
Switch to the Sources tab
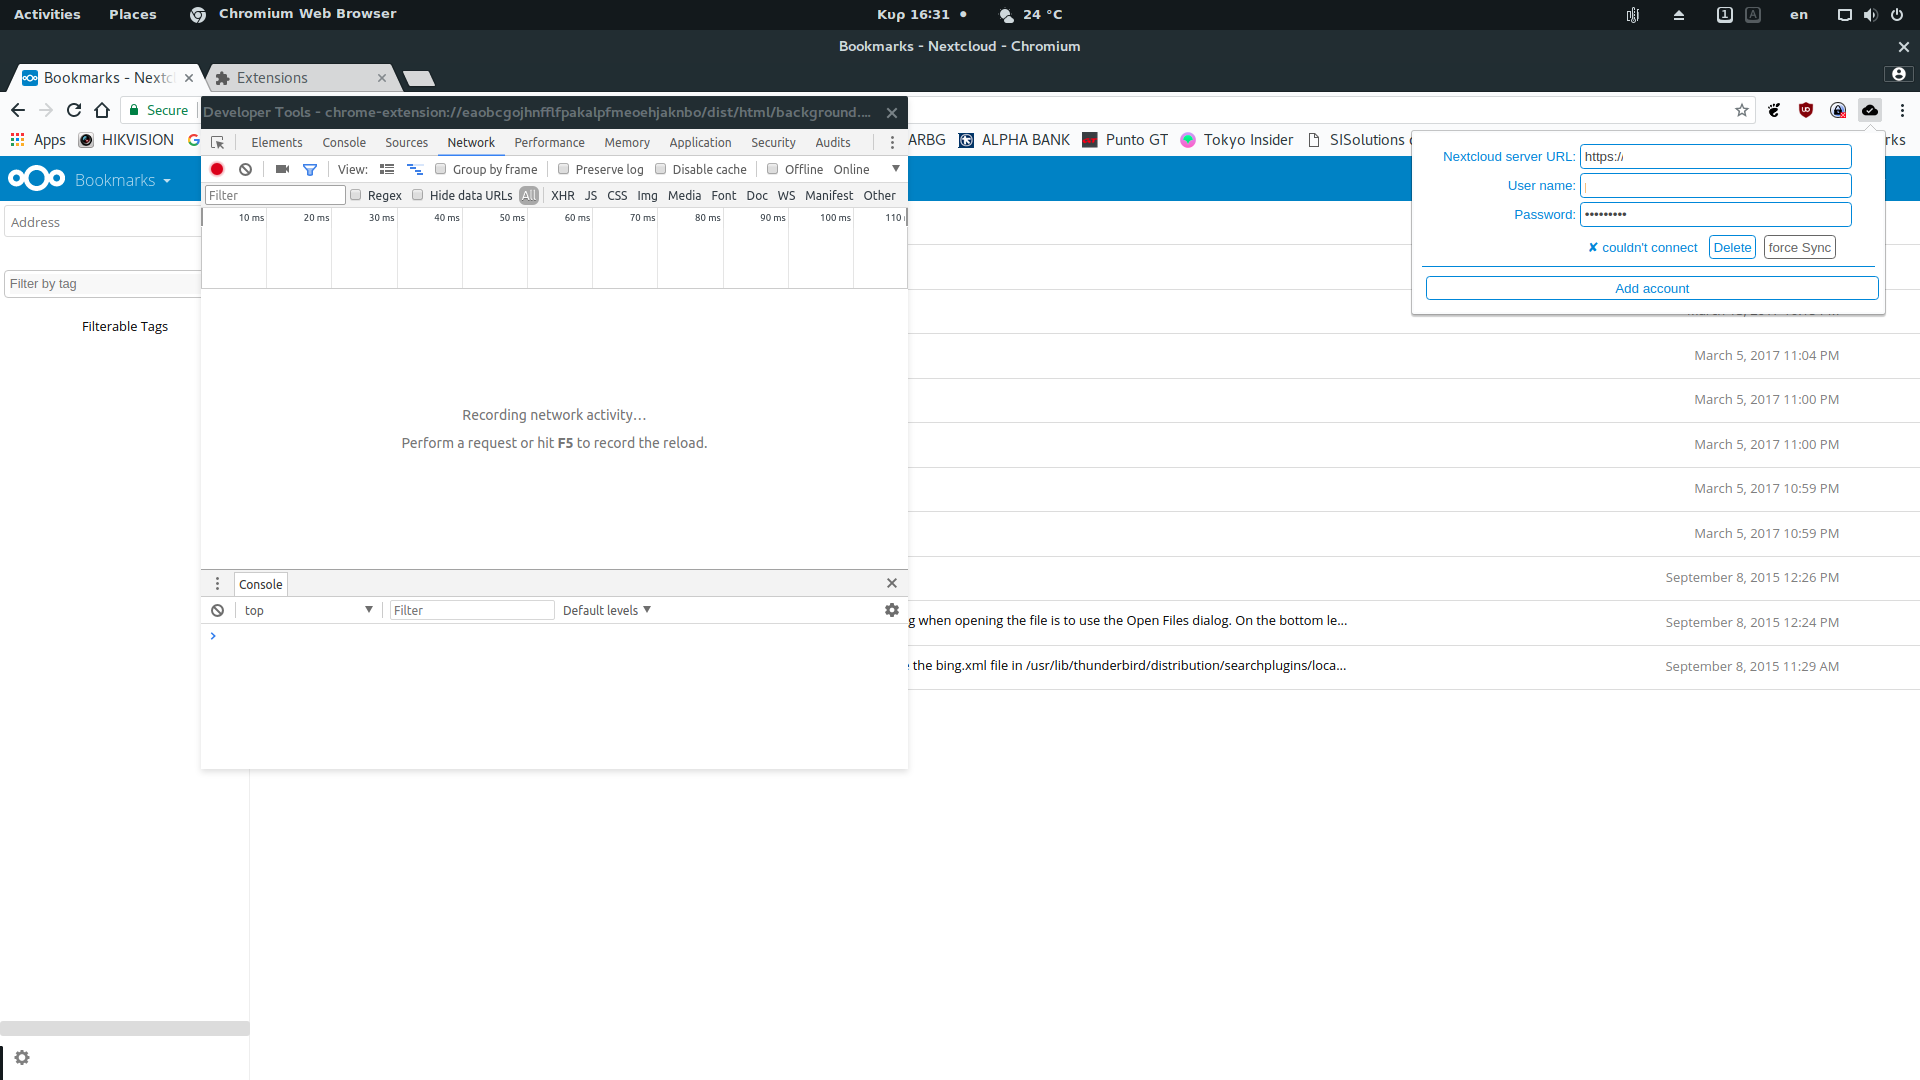[406, 143]
